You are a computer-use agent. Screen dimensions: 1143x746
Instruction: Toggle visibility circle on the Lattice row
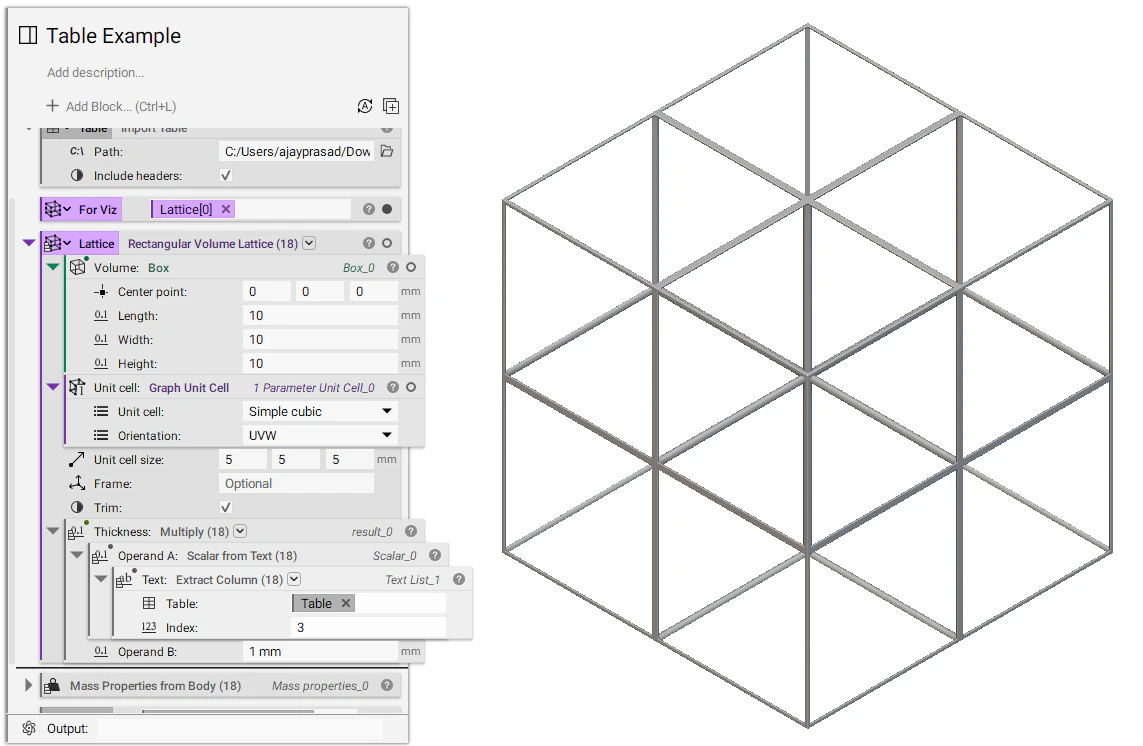tap(387, 243)
